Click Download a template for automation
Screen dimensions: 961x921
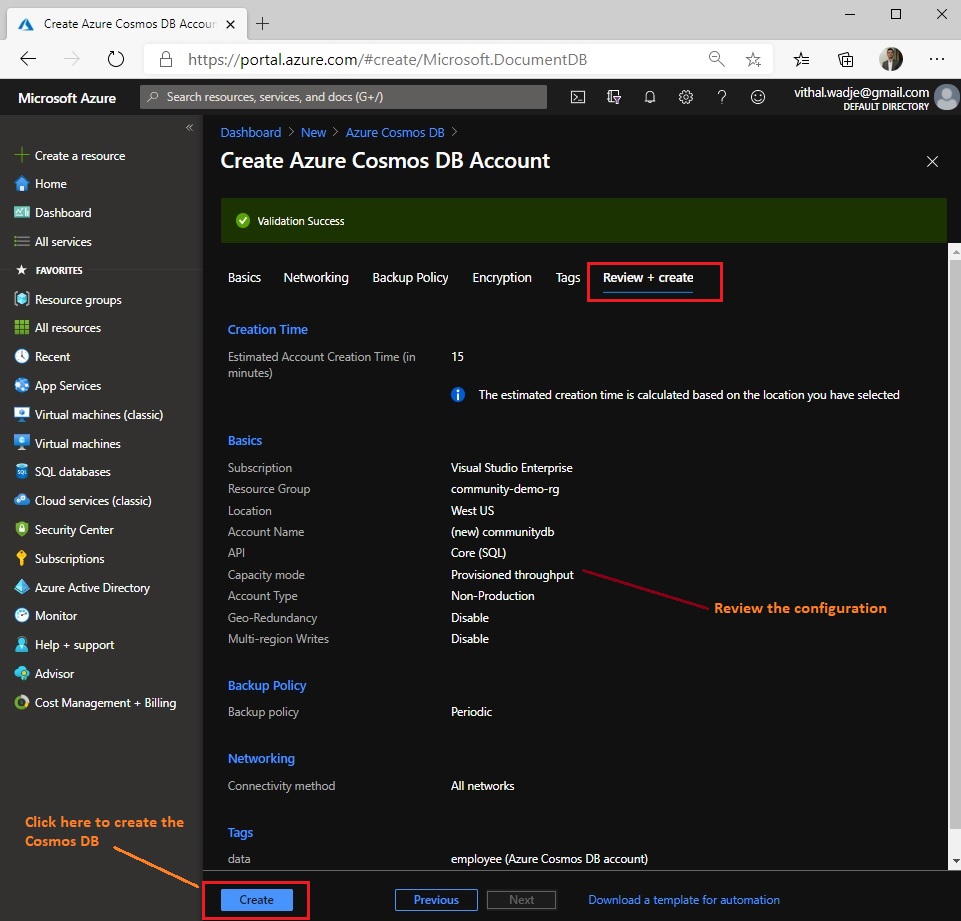[x=684, y=900]
